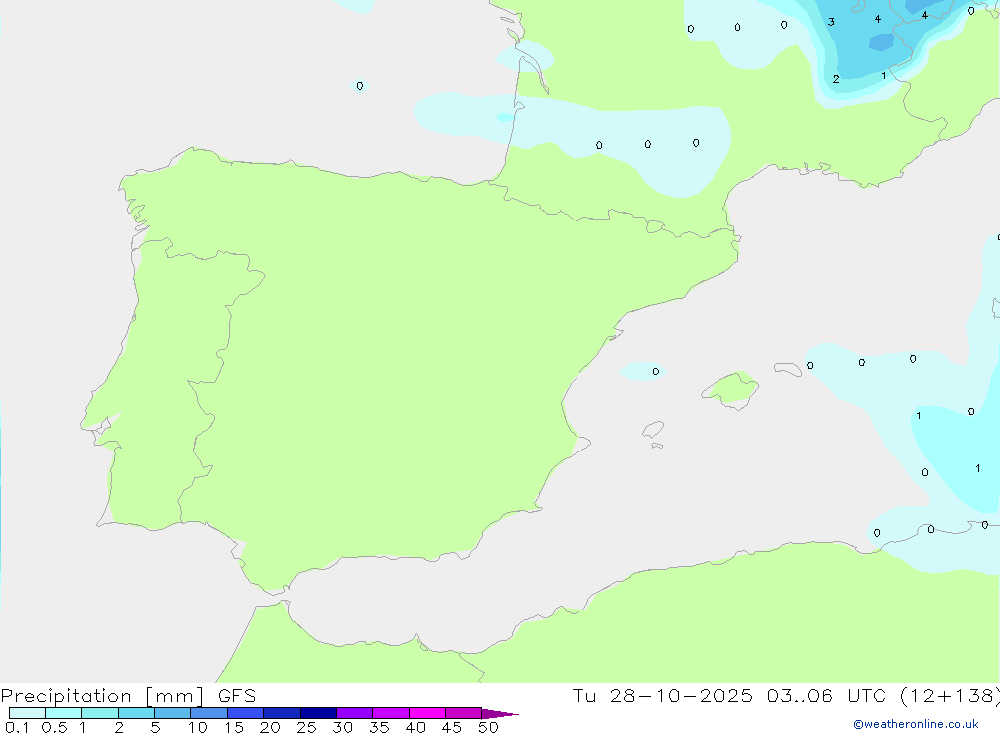
Task: Click the '3' precipitation value over France
Action: (831, 22)
